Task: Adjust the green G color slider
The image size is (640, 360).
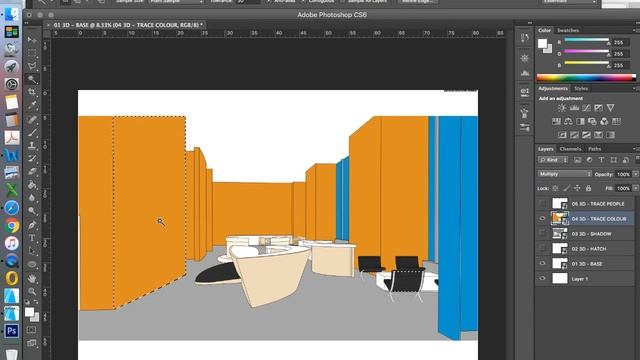Action: point(587,51)
